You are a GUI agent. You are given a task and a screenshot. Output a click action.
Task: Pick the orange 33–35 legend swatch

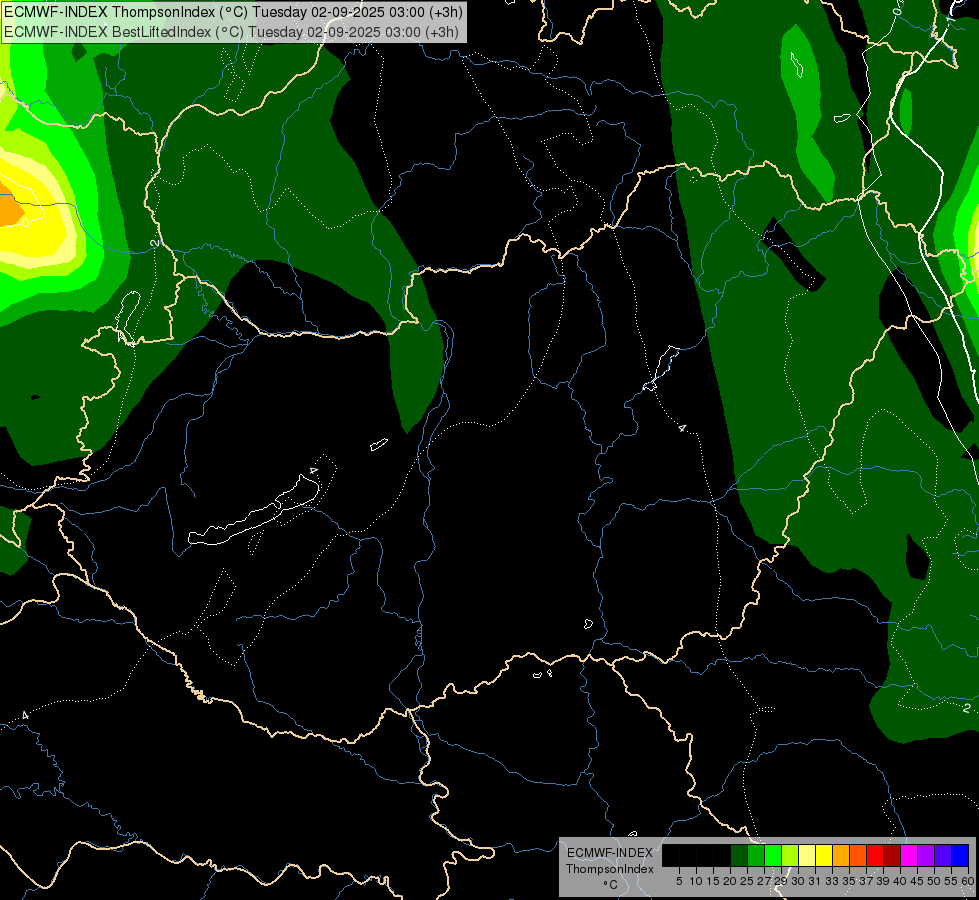click(841, 855)
